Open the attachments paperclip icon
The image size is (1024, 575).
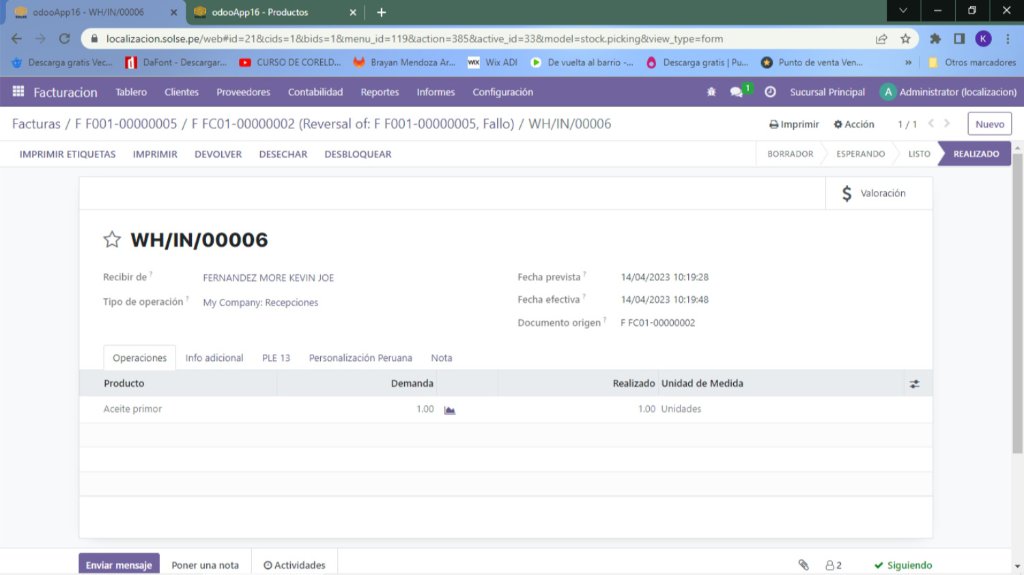pyautogui.click(x=803, y=565)
